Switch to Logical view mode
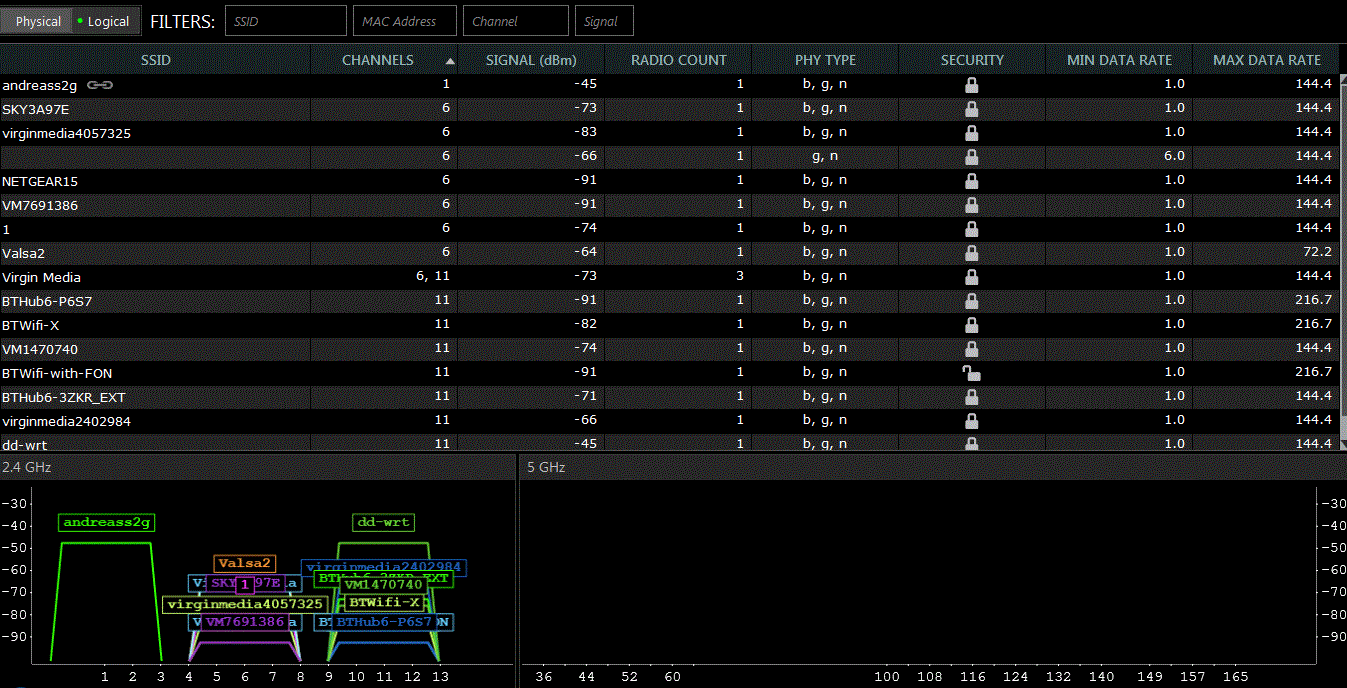Screen dimensions: 1347x688 pyautogui.click(x=106, y=21)
